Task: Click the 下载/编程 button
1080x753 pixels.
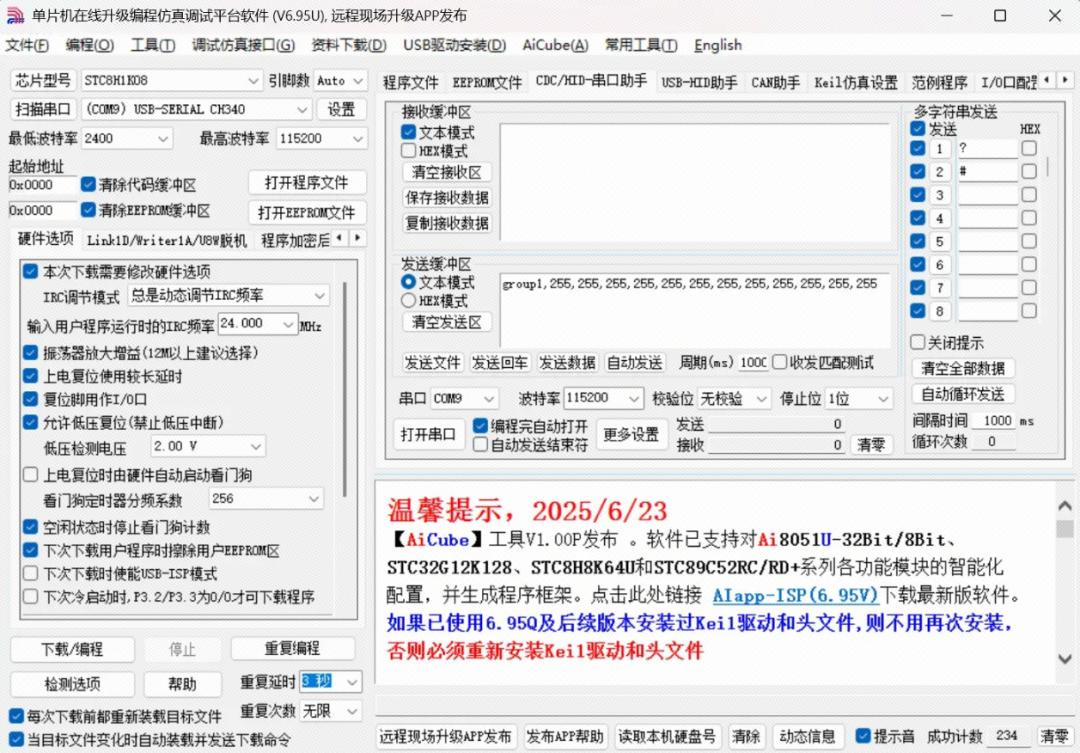Action: point(72,650)
